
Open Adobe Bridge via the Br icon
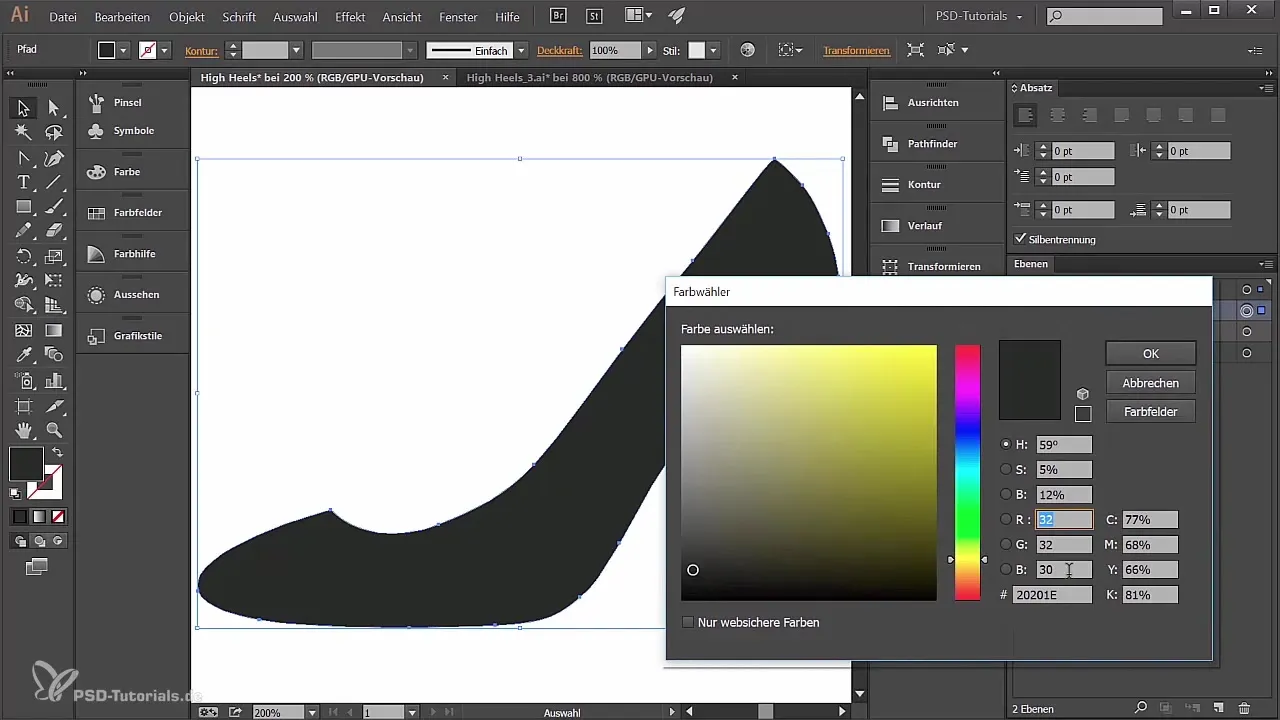(x=560, y=16)
